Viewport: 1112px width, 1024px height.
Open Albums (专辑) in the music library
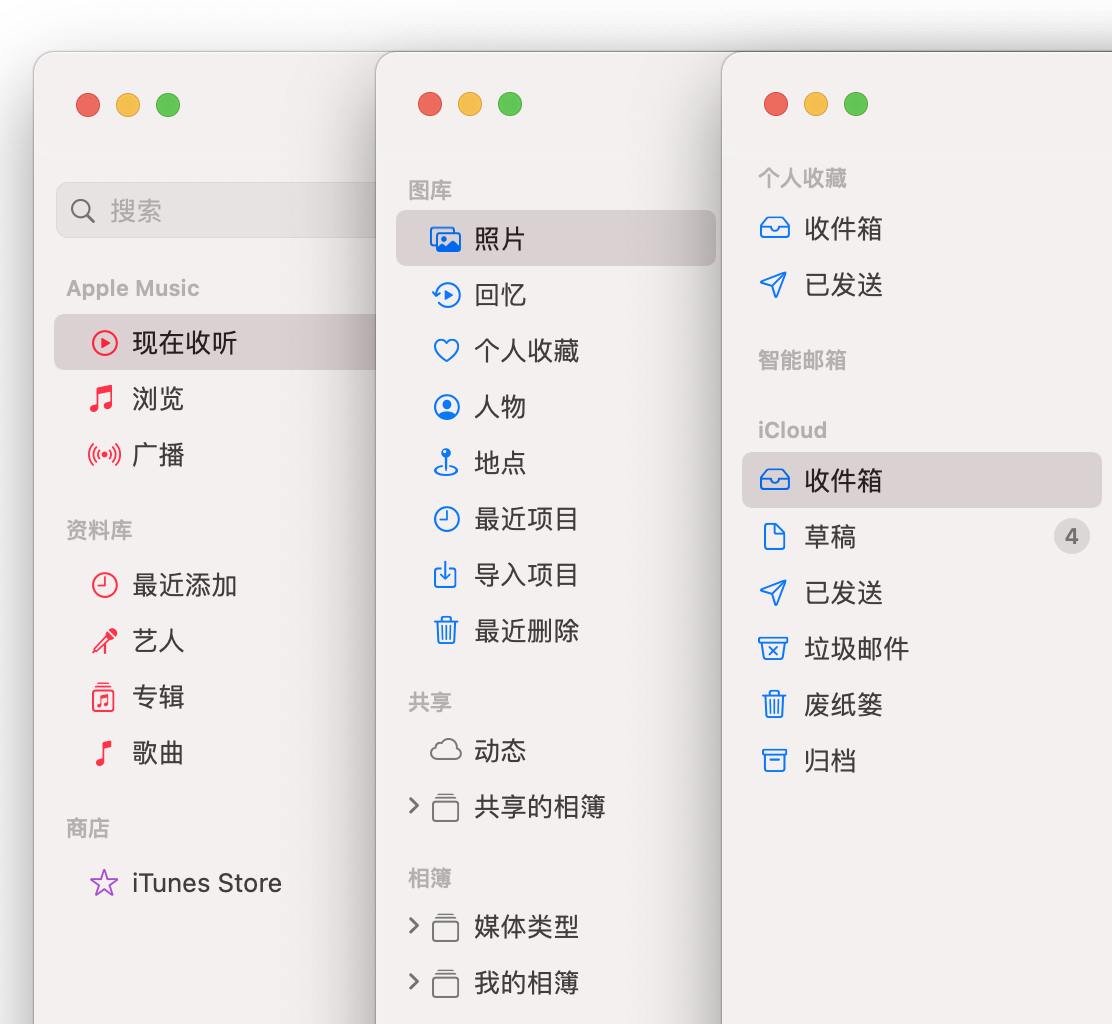[158, 697]
